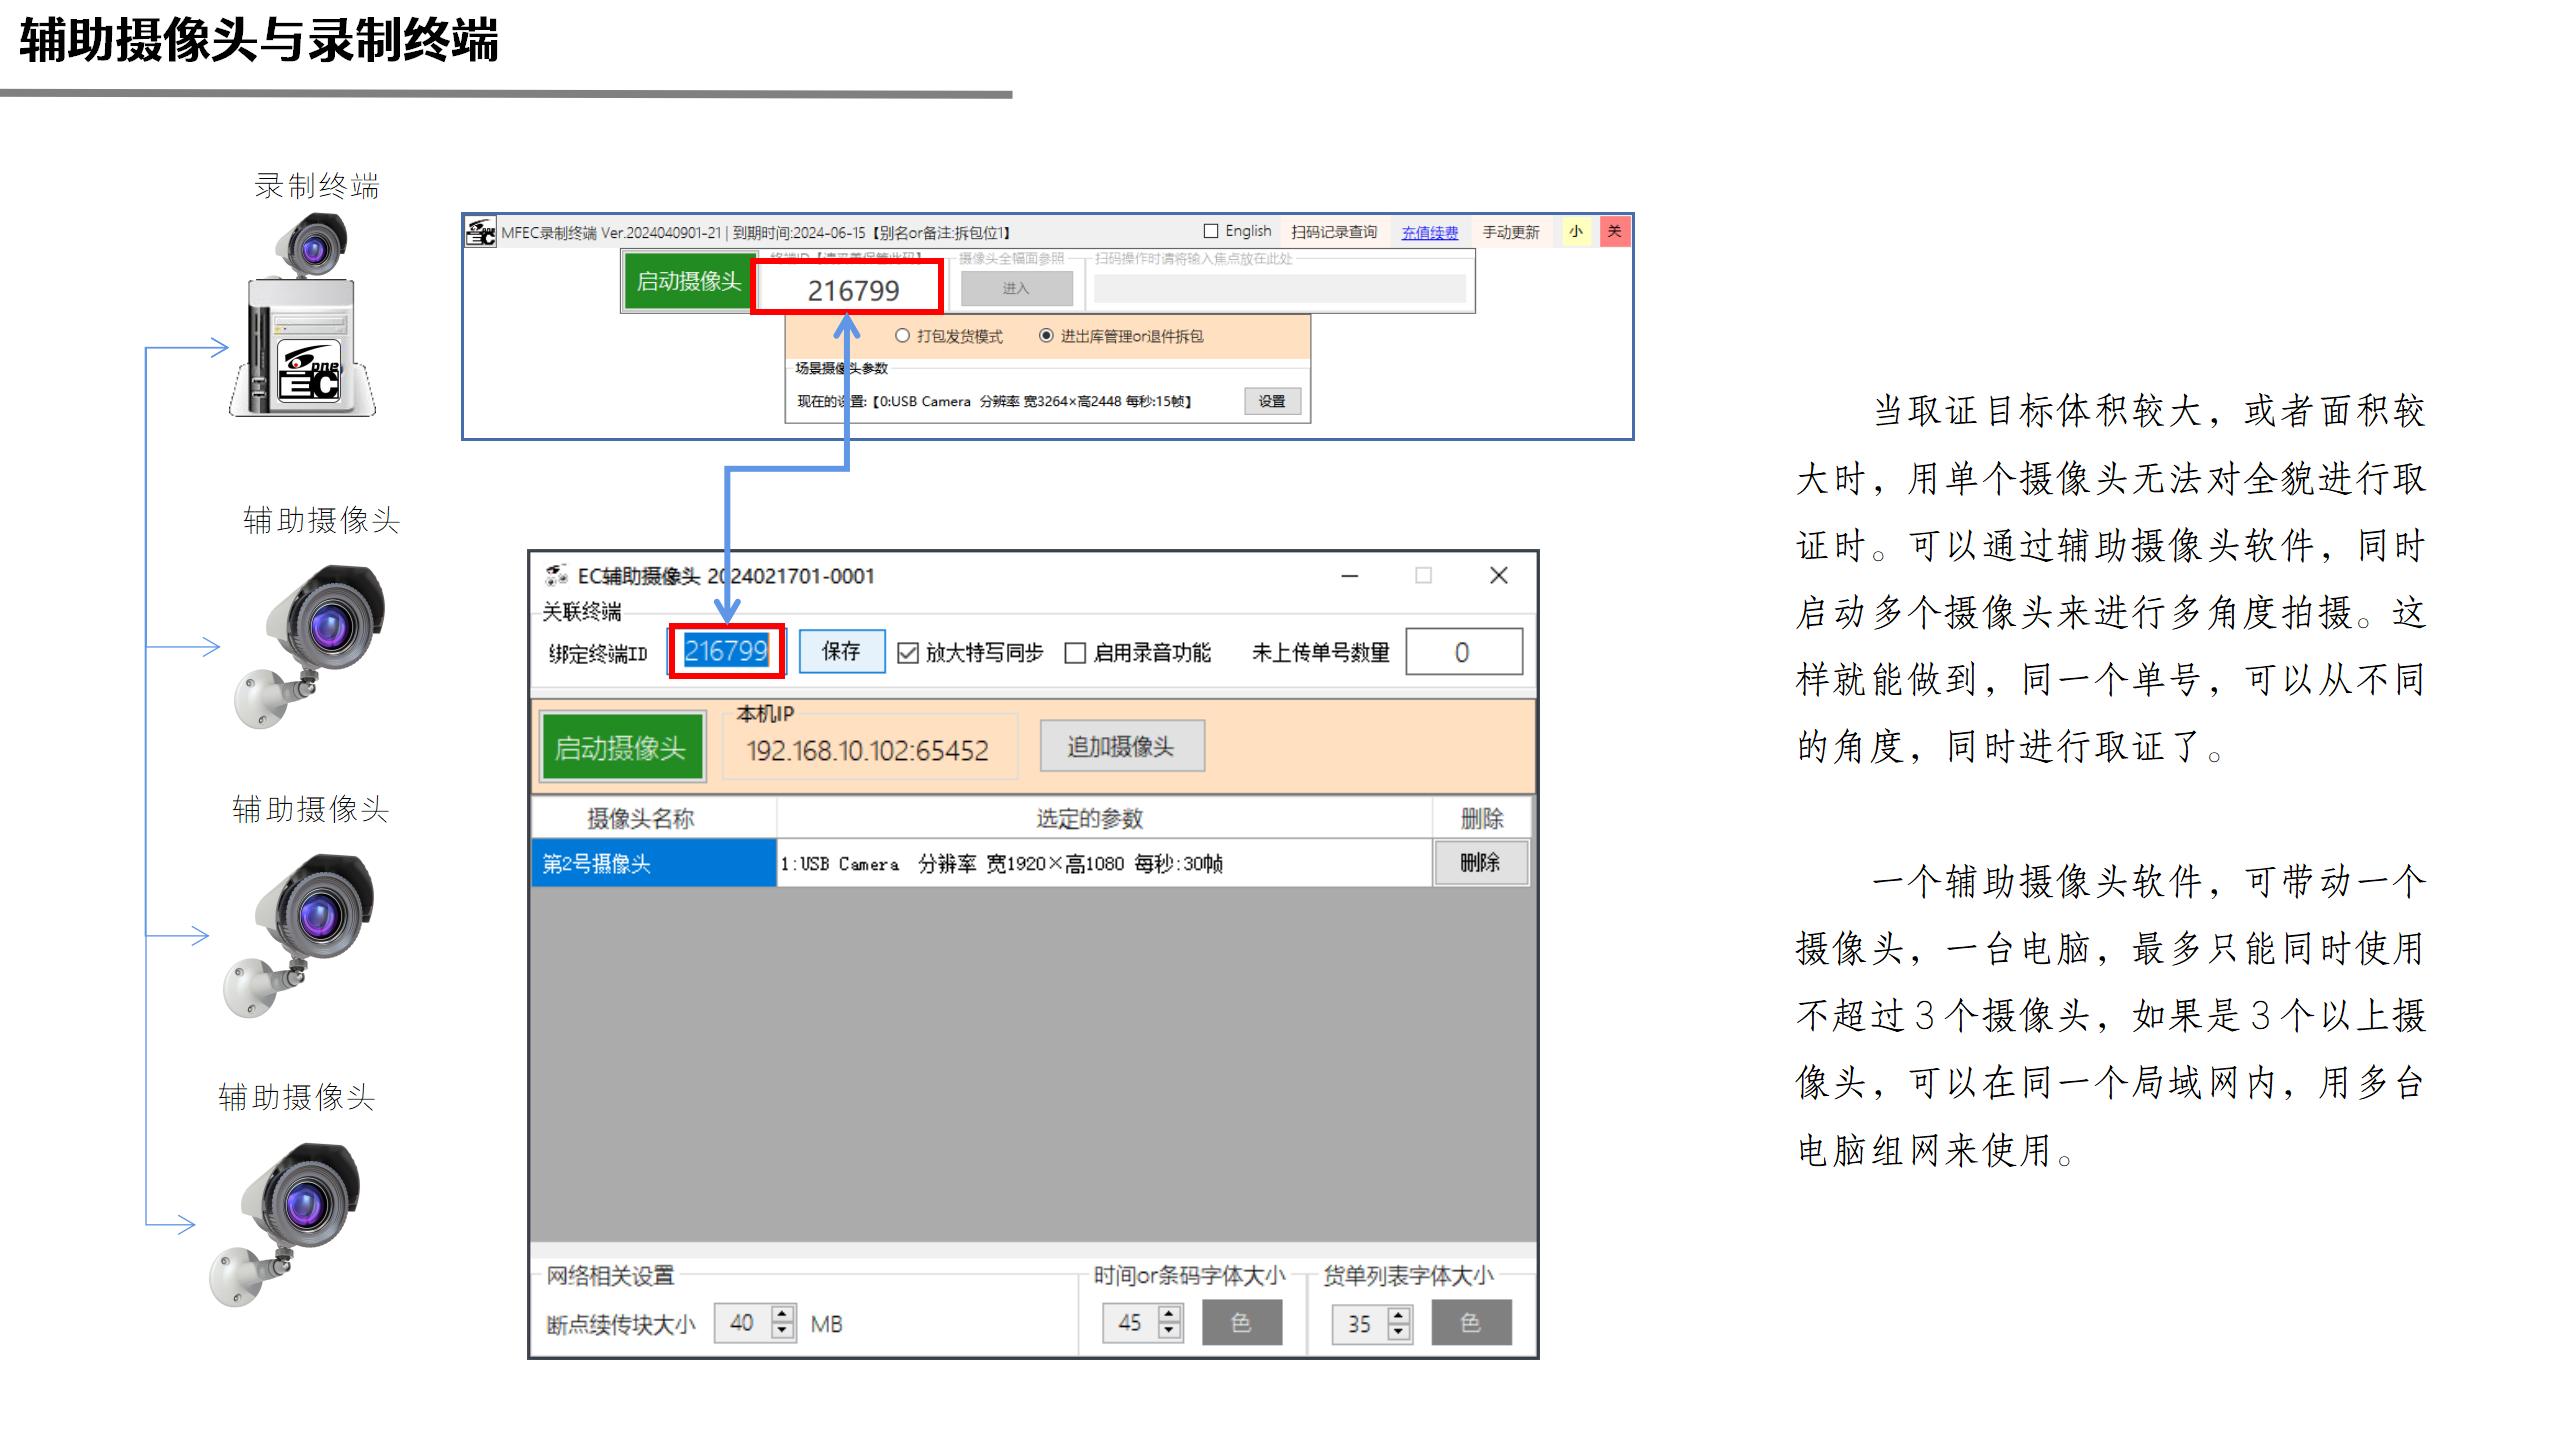2560x1440 pixels.
Task: Click the yellow 小 minimize button
Action: pyautogui.click(x=1576, y=232)
